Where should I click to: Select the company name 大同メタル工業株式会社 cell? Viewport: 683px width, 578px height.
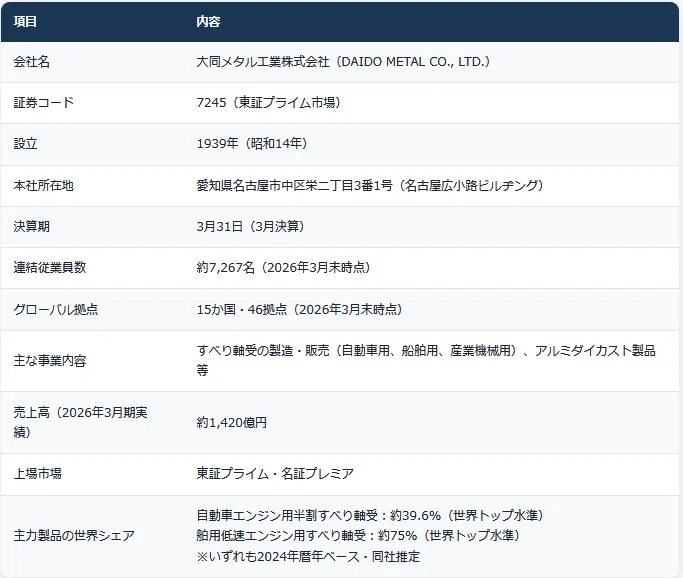(343, 62)
